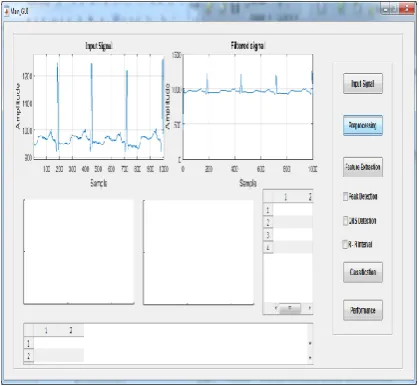Minimize the GUI window
Viewport: 419px width, 386px height.
pos(385,9)
